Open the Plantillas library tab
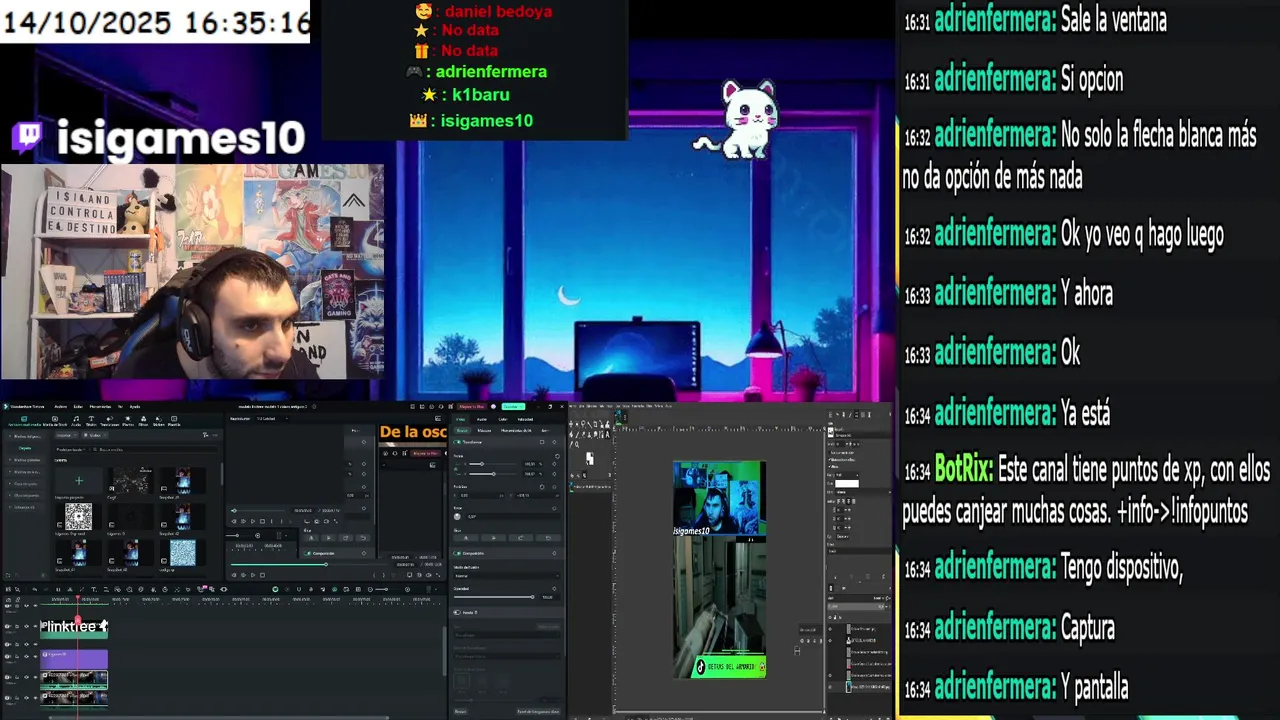The width and height of the screenshot is (1280, 720). pos(174,421)
